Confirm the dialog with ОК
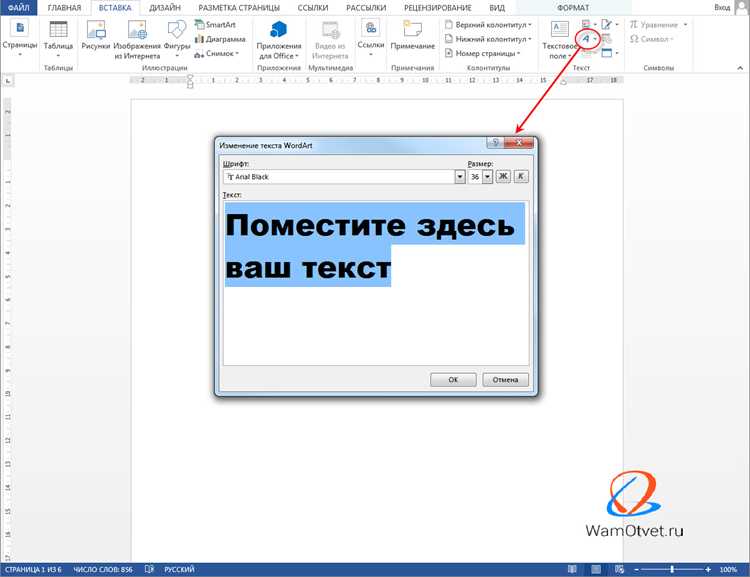This screenshot has width=750, height=577. (x=453, y=379)
